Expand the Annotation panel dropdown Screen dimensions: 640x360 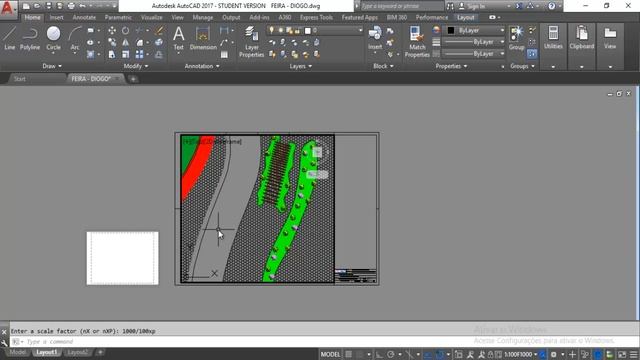pos(202,66)
